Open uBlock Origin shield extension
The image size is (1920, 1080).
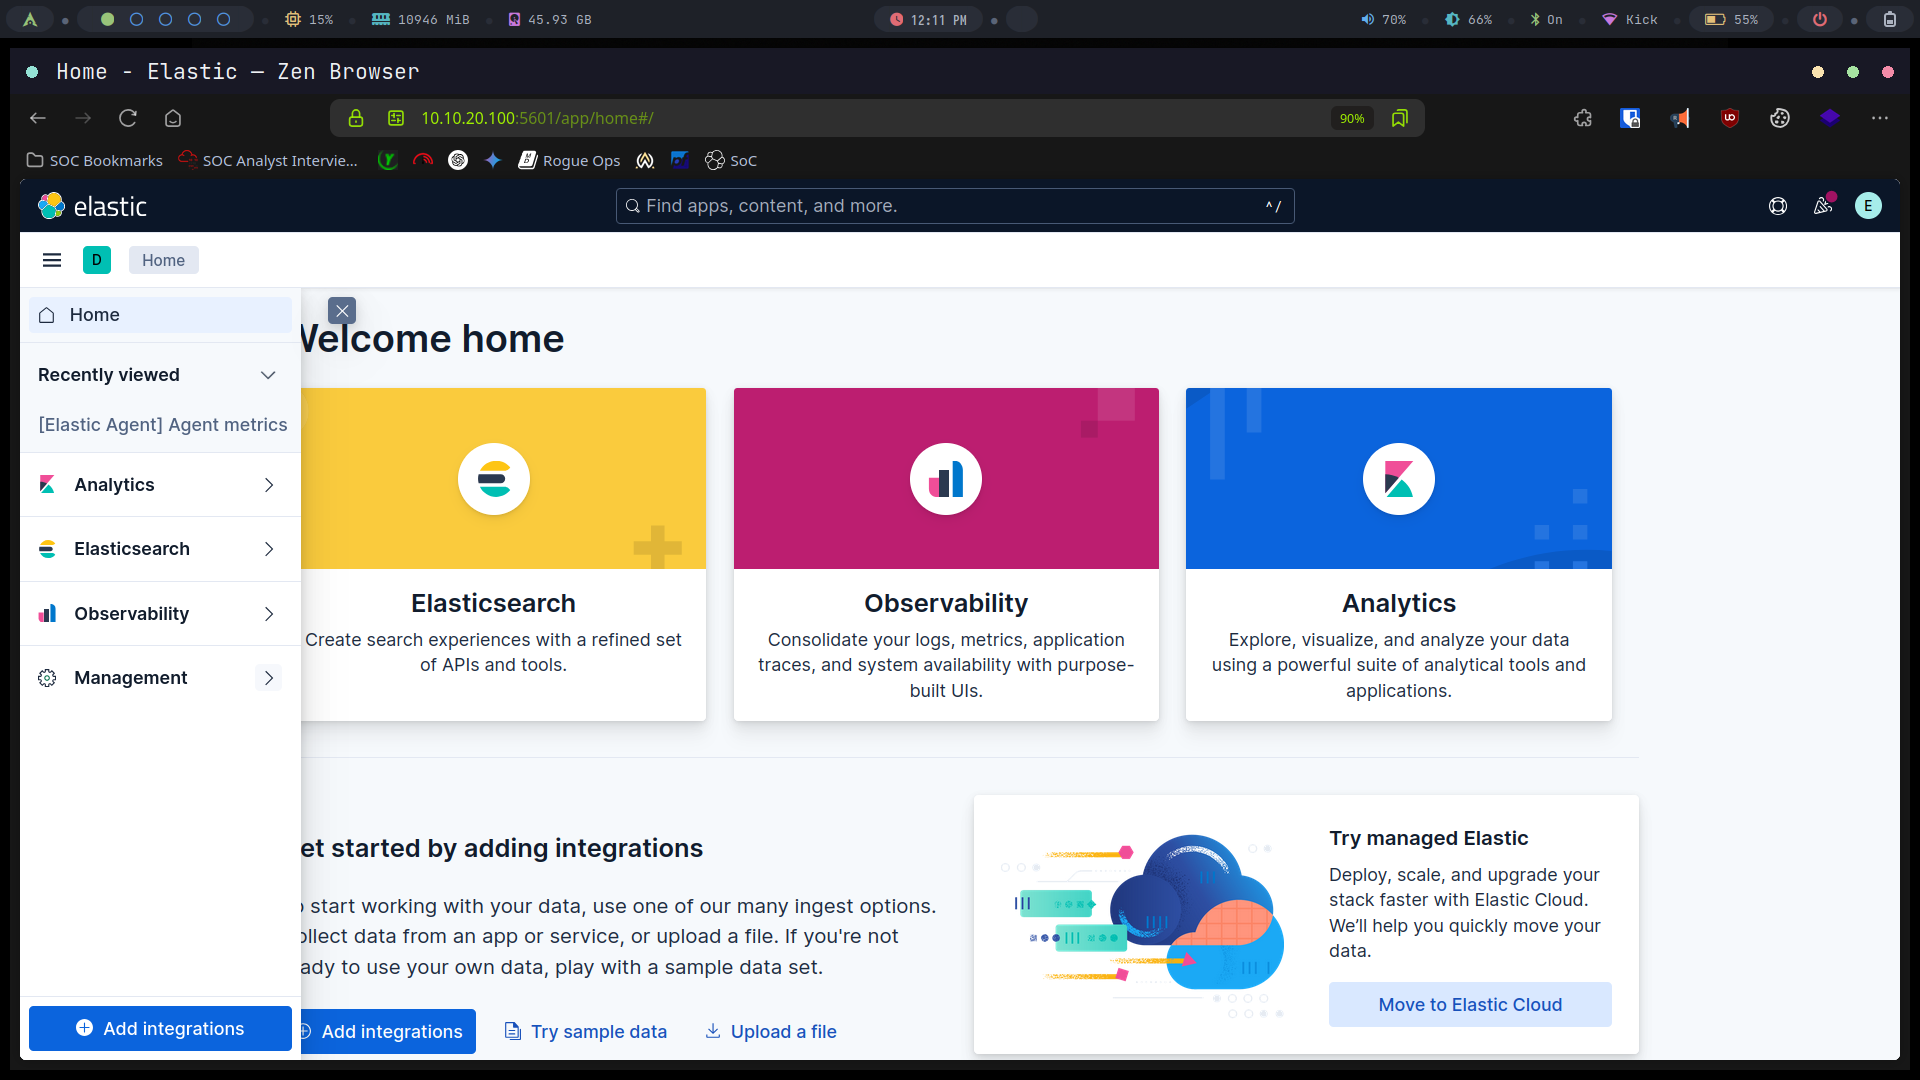[1730, 118]
